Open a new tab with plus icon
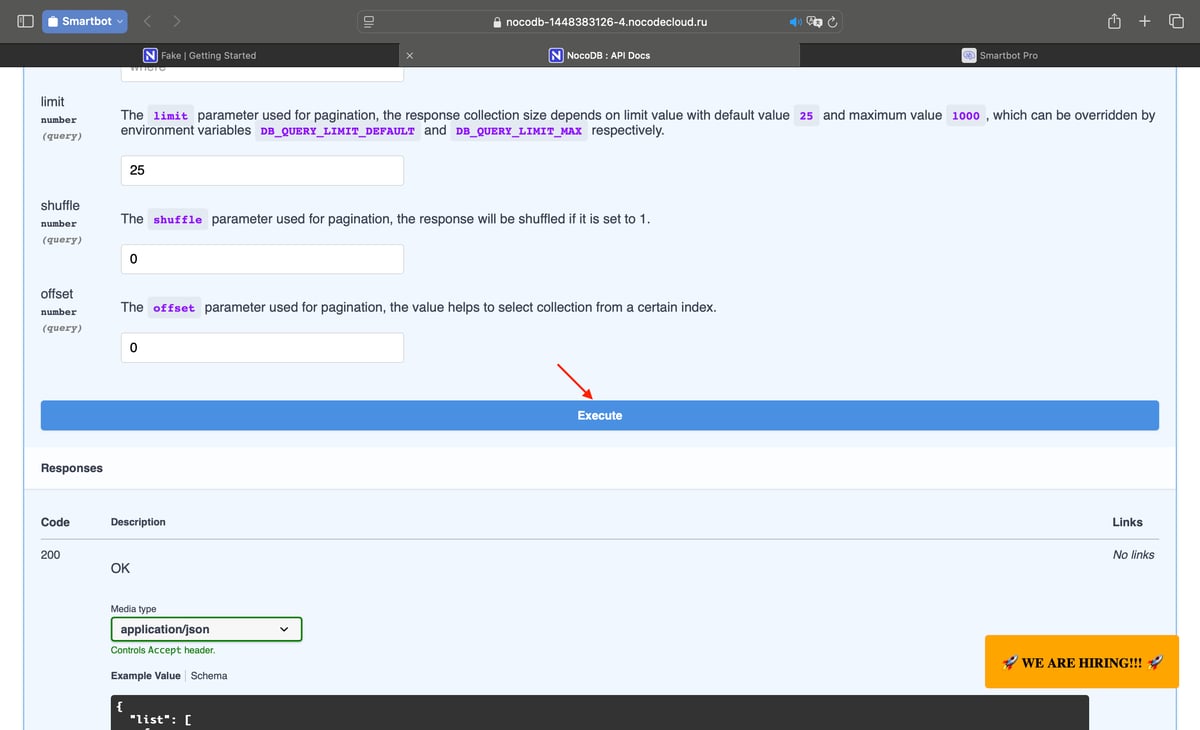 1145,21
